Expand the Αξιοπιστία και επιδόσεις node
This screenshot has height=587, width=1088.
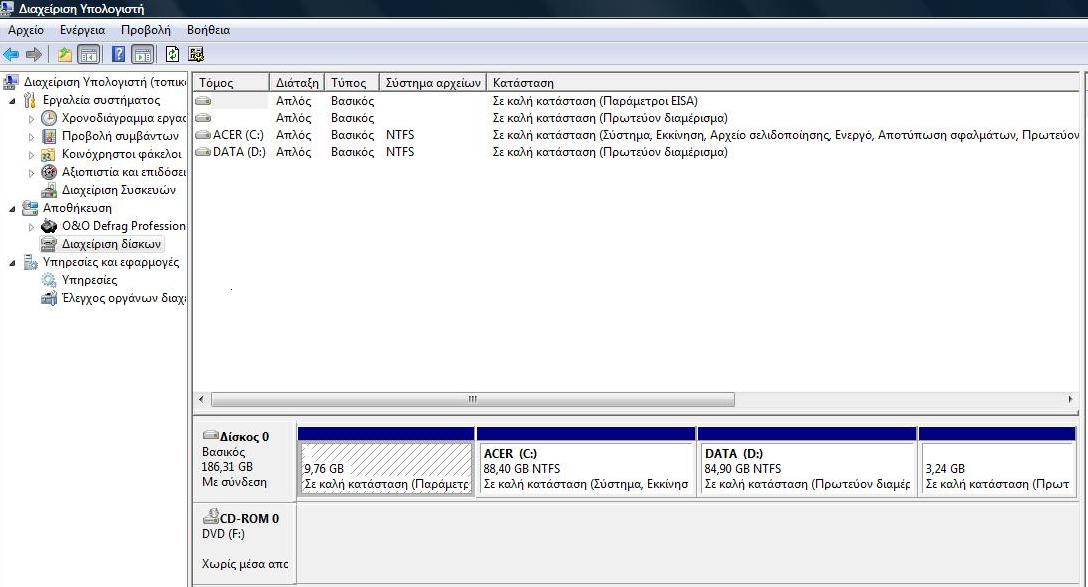[x=31, y=173]
